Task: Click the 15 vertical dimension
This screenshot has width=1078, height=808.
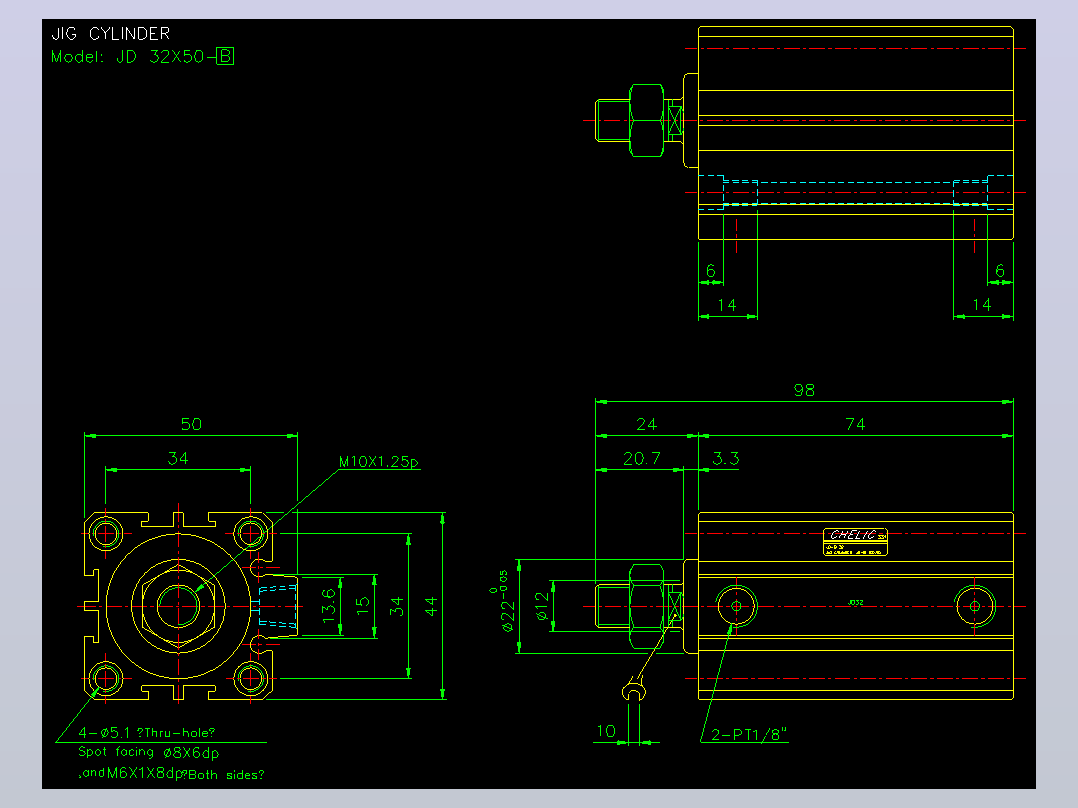Action: click(x=362, y=605)
